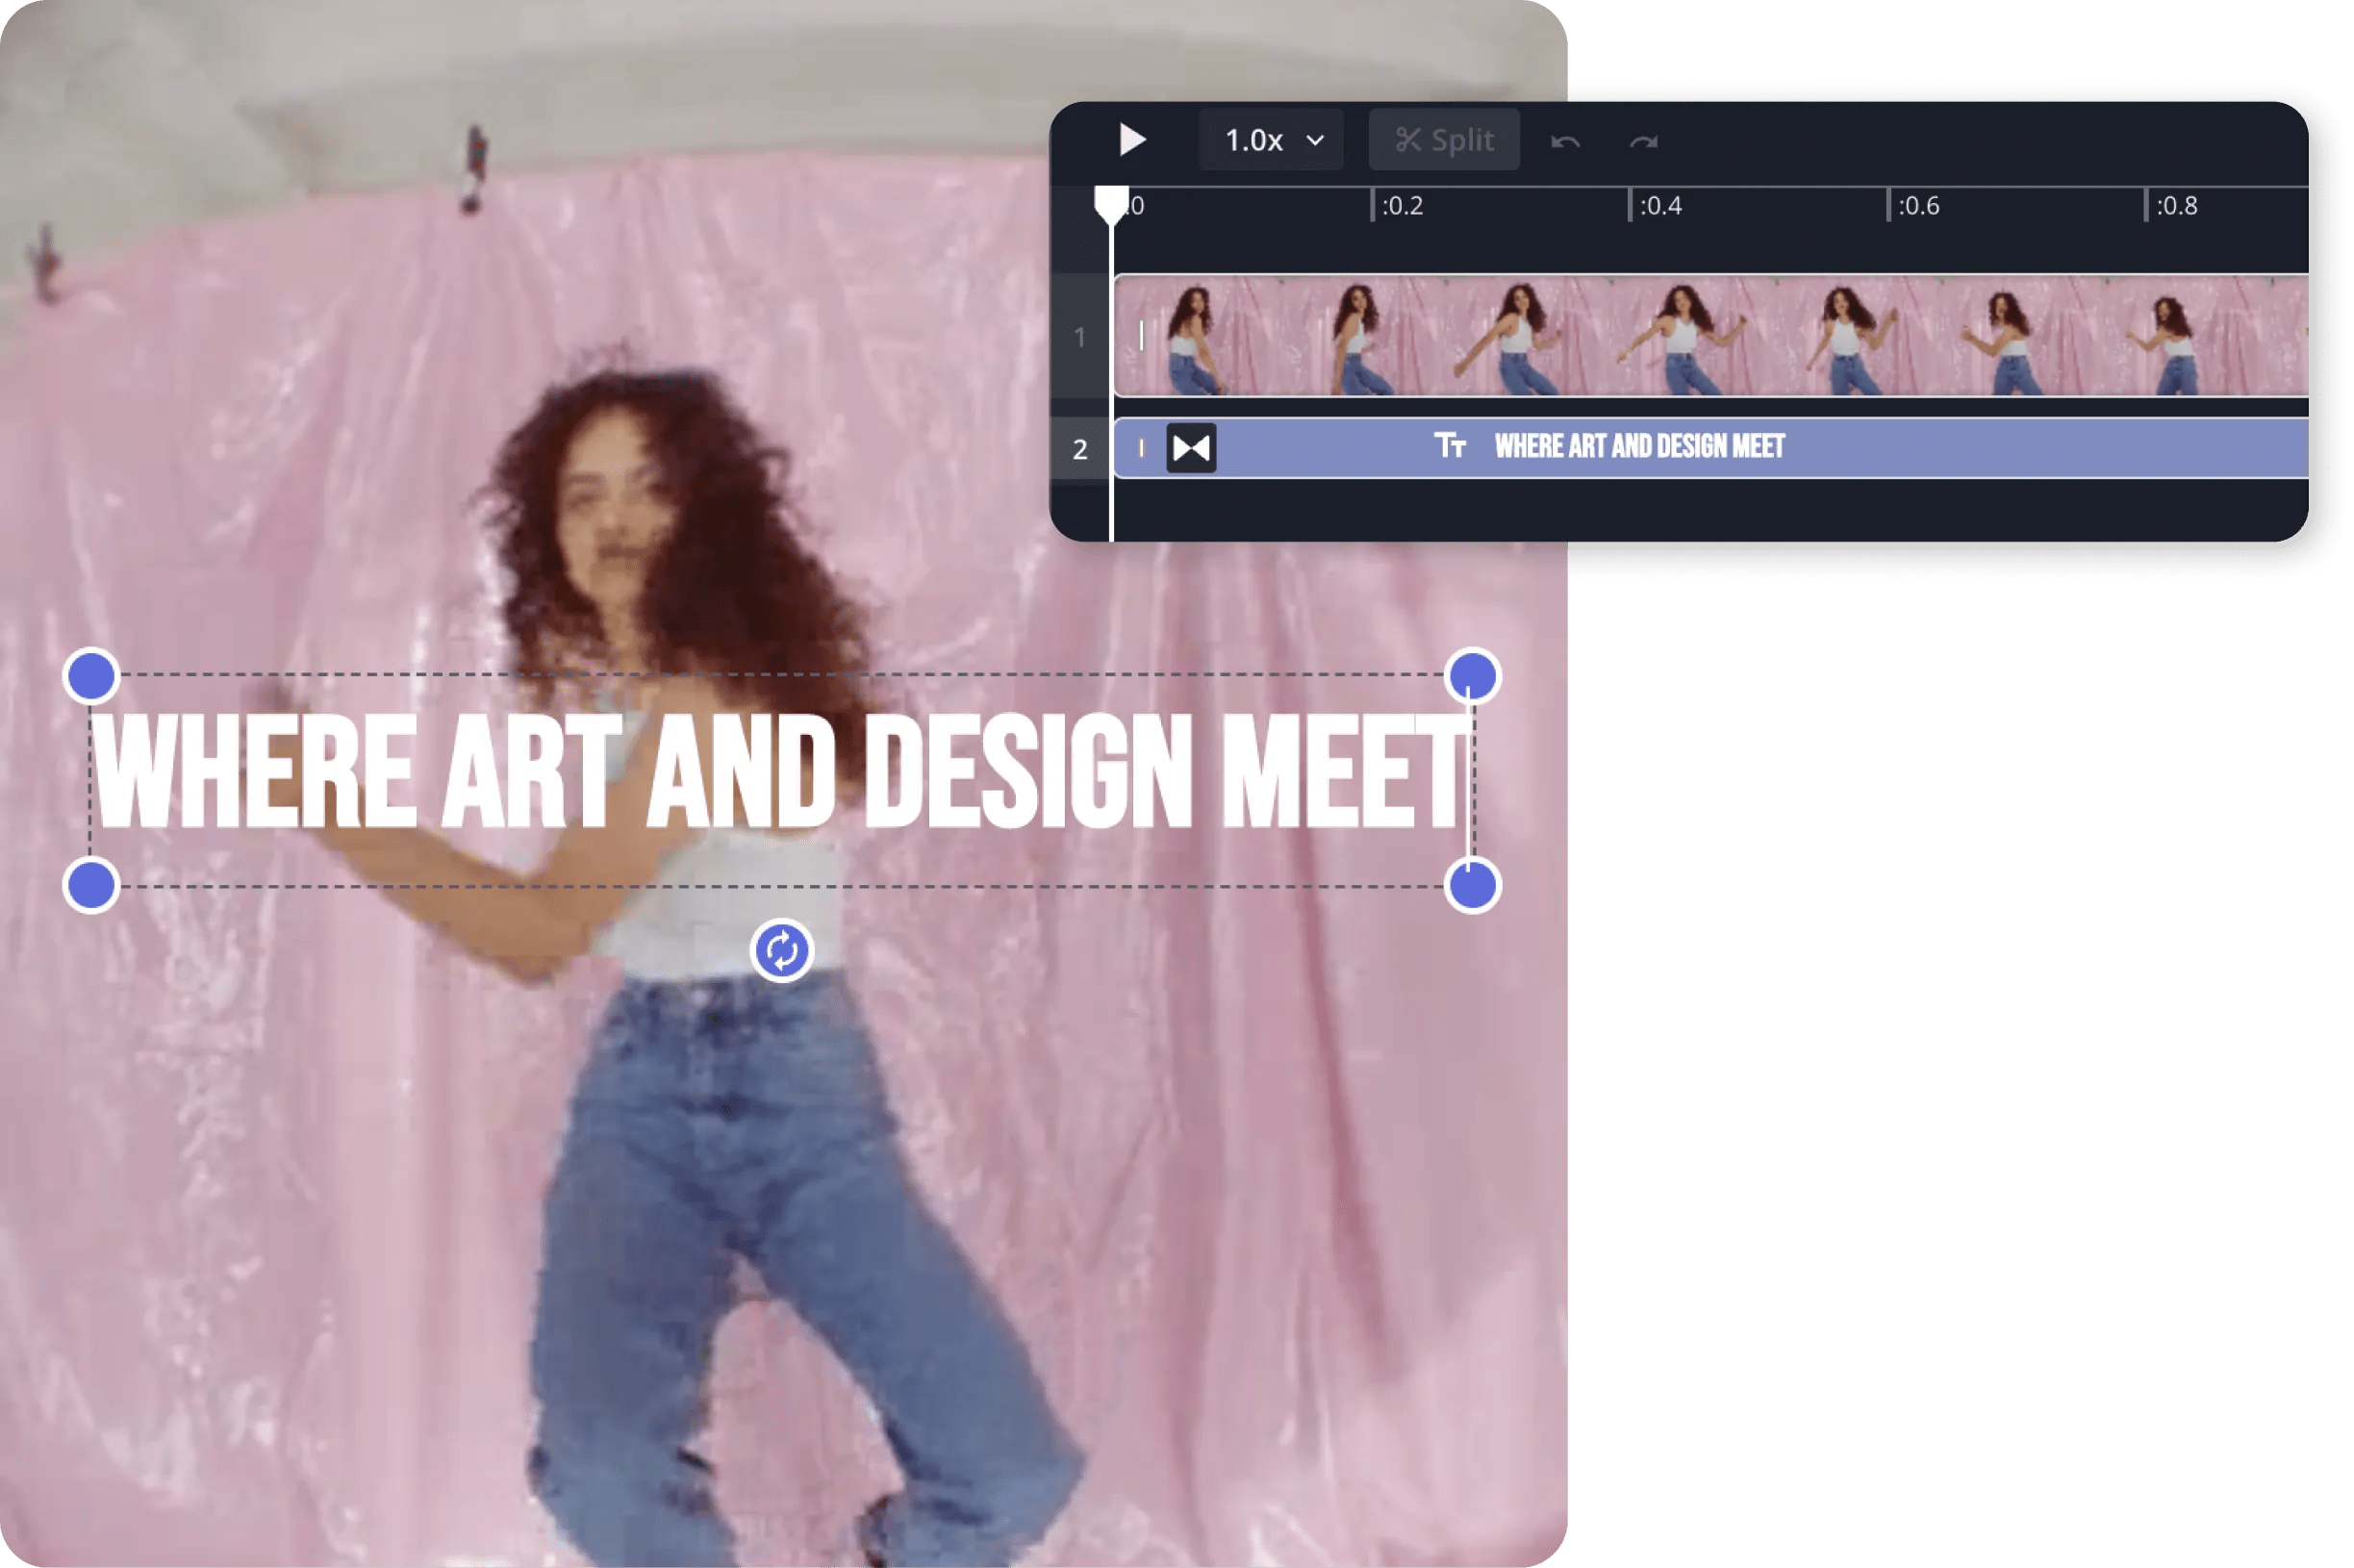
Task: Click the bottom-right resize handle of the text box
Action: (x=1472, y=885)
